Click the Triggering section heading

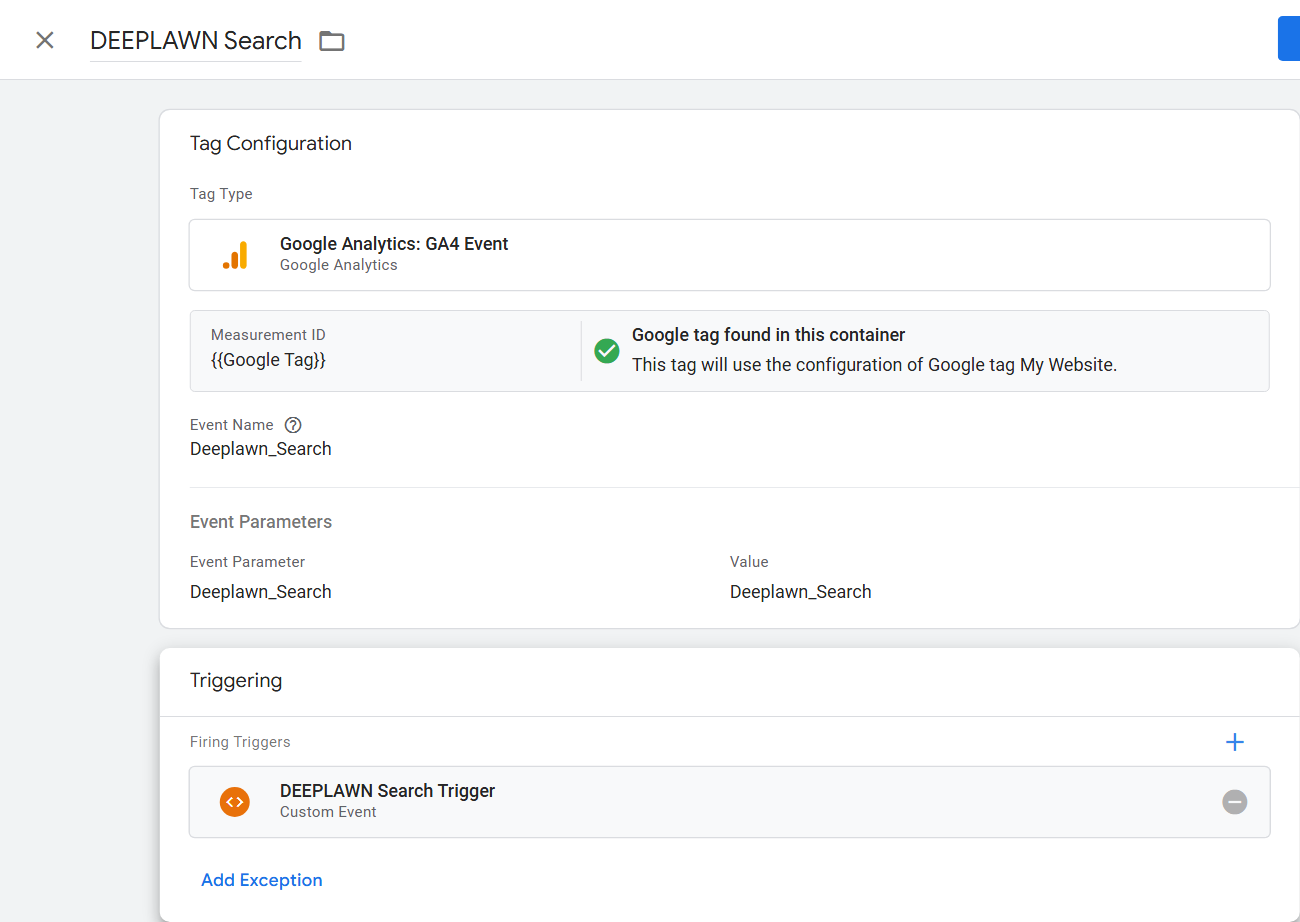point(236,681)
